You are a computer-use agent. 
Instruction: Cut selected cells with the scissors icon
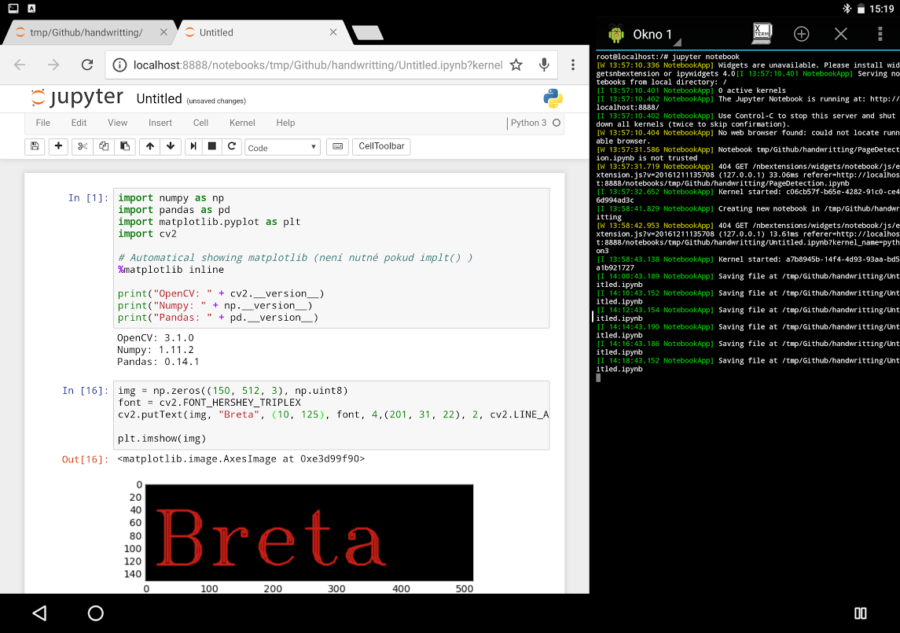click(x=82, y=146)
